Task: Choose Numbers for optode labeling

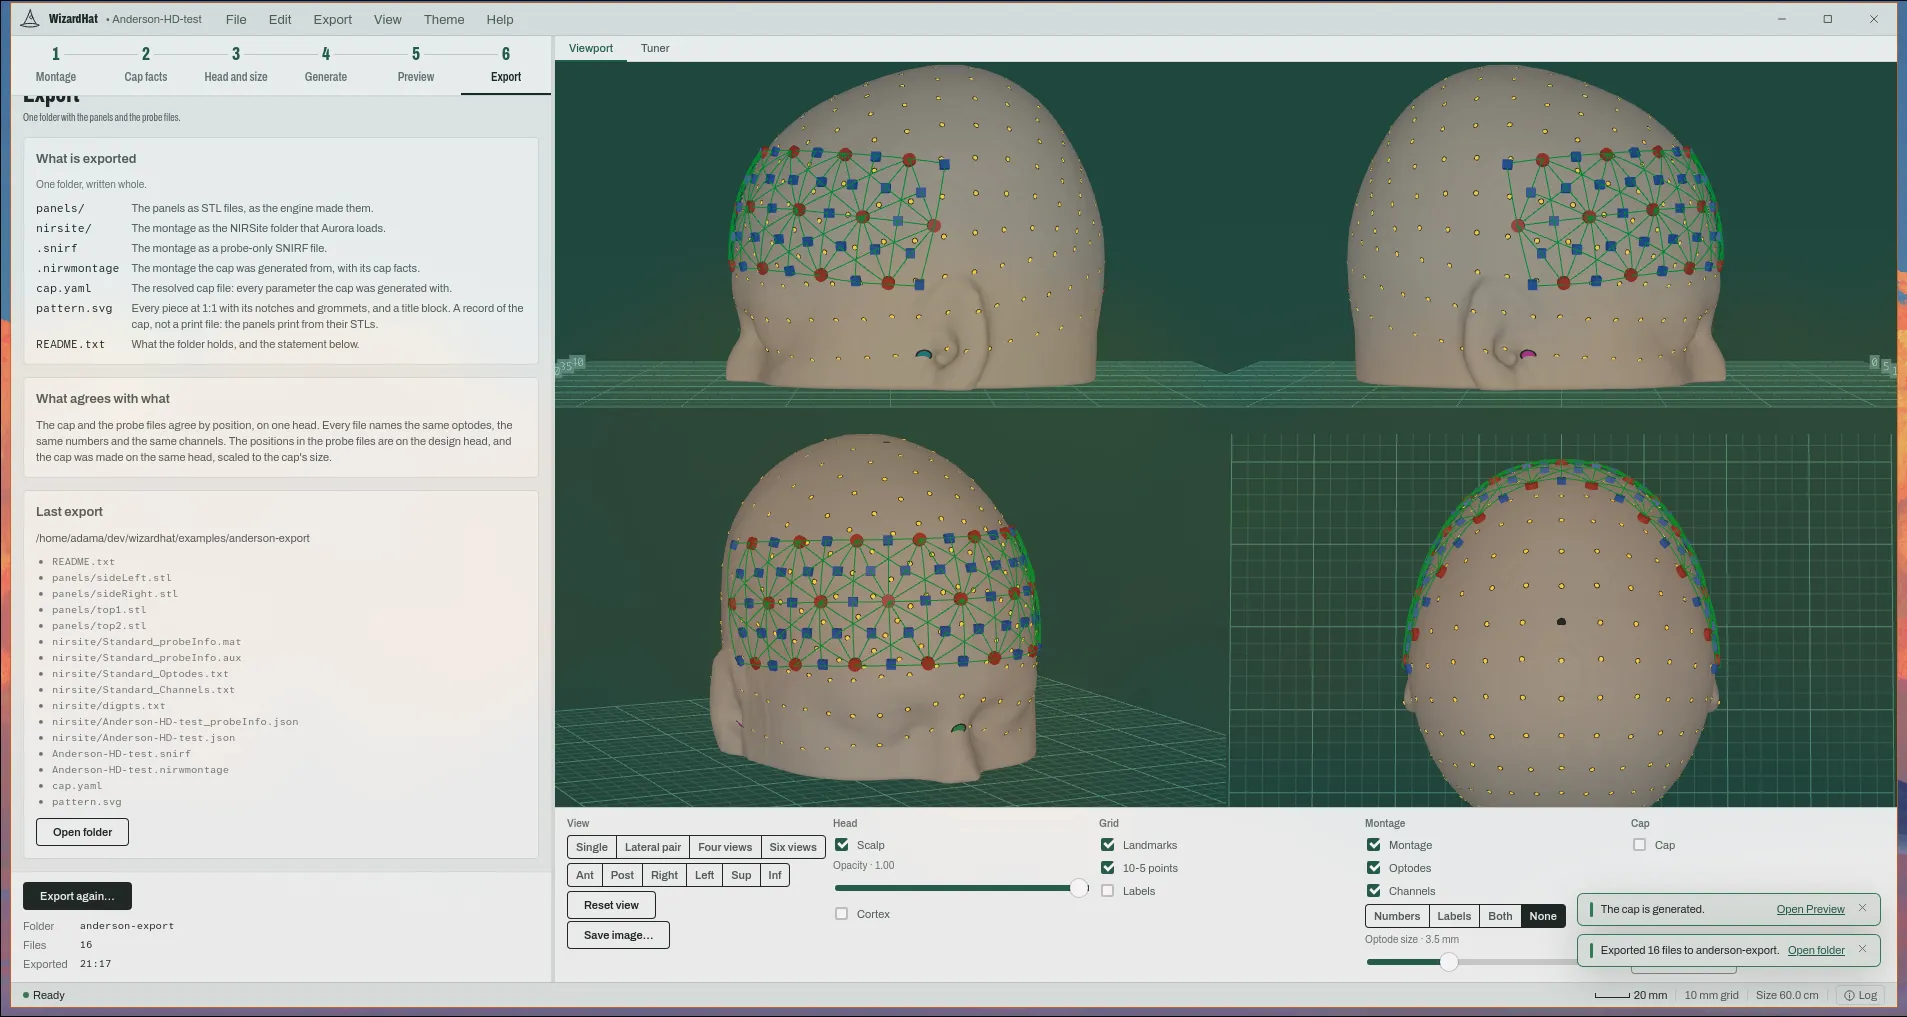Action: pos(1397,916)
